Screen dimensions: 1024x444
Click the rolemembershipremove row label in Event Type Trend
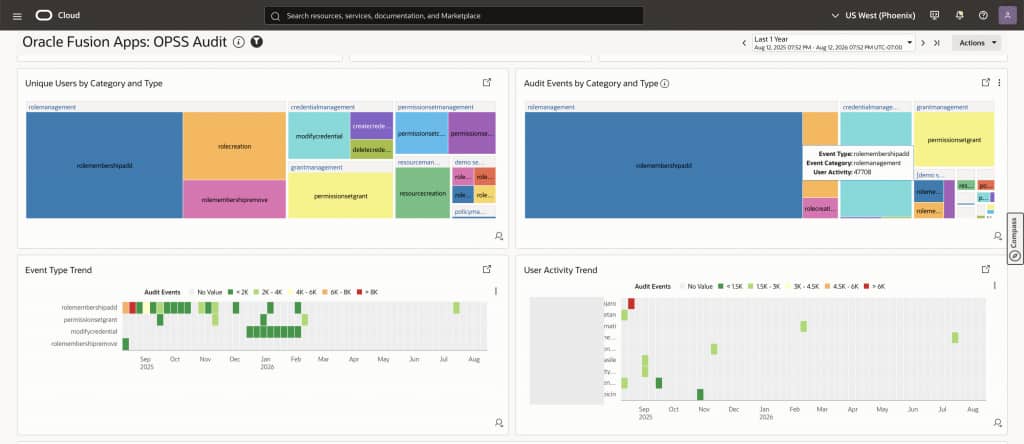86,343
